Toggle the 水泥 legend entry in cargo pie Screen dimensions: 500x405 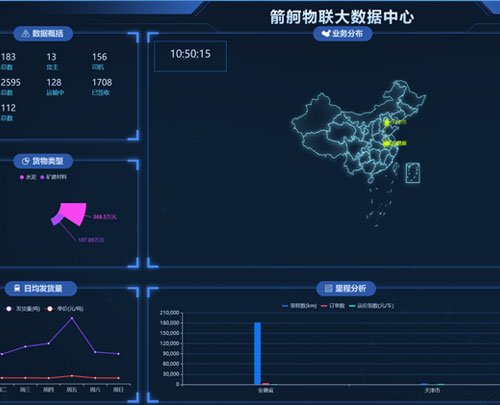pos(28,177)
